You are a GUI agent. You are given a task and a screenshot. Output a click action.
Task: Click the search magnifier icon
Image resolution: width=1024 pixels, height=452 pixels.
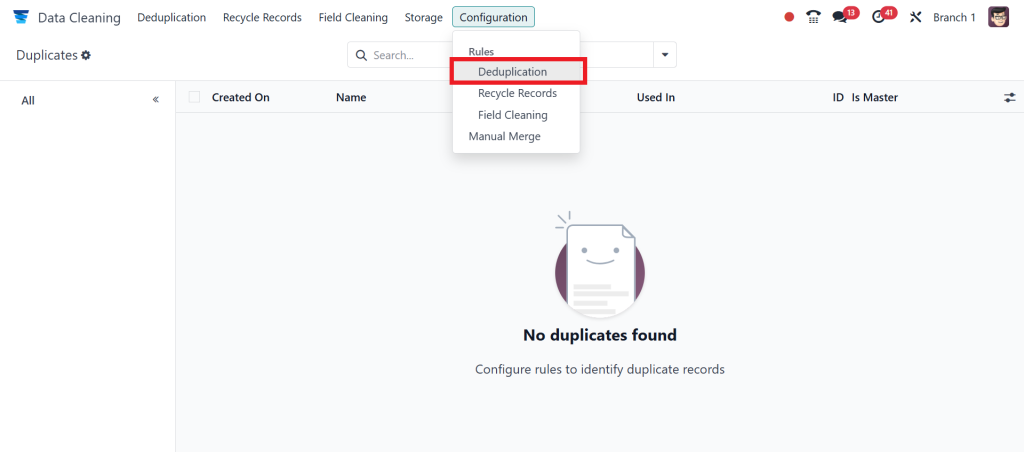pos(360,55)
